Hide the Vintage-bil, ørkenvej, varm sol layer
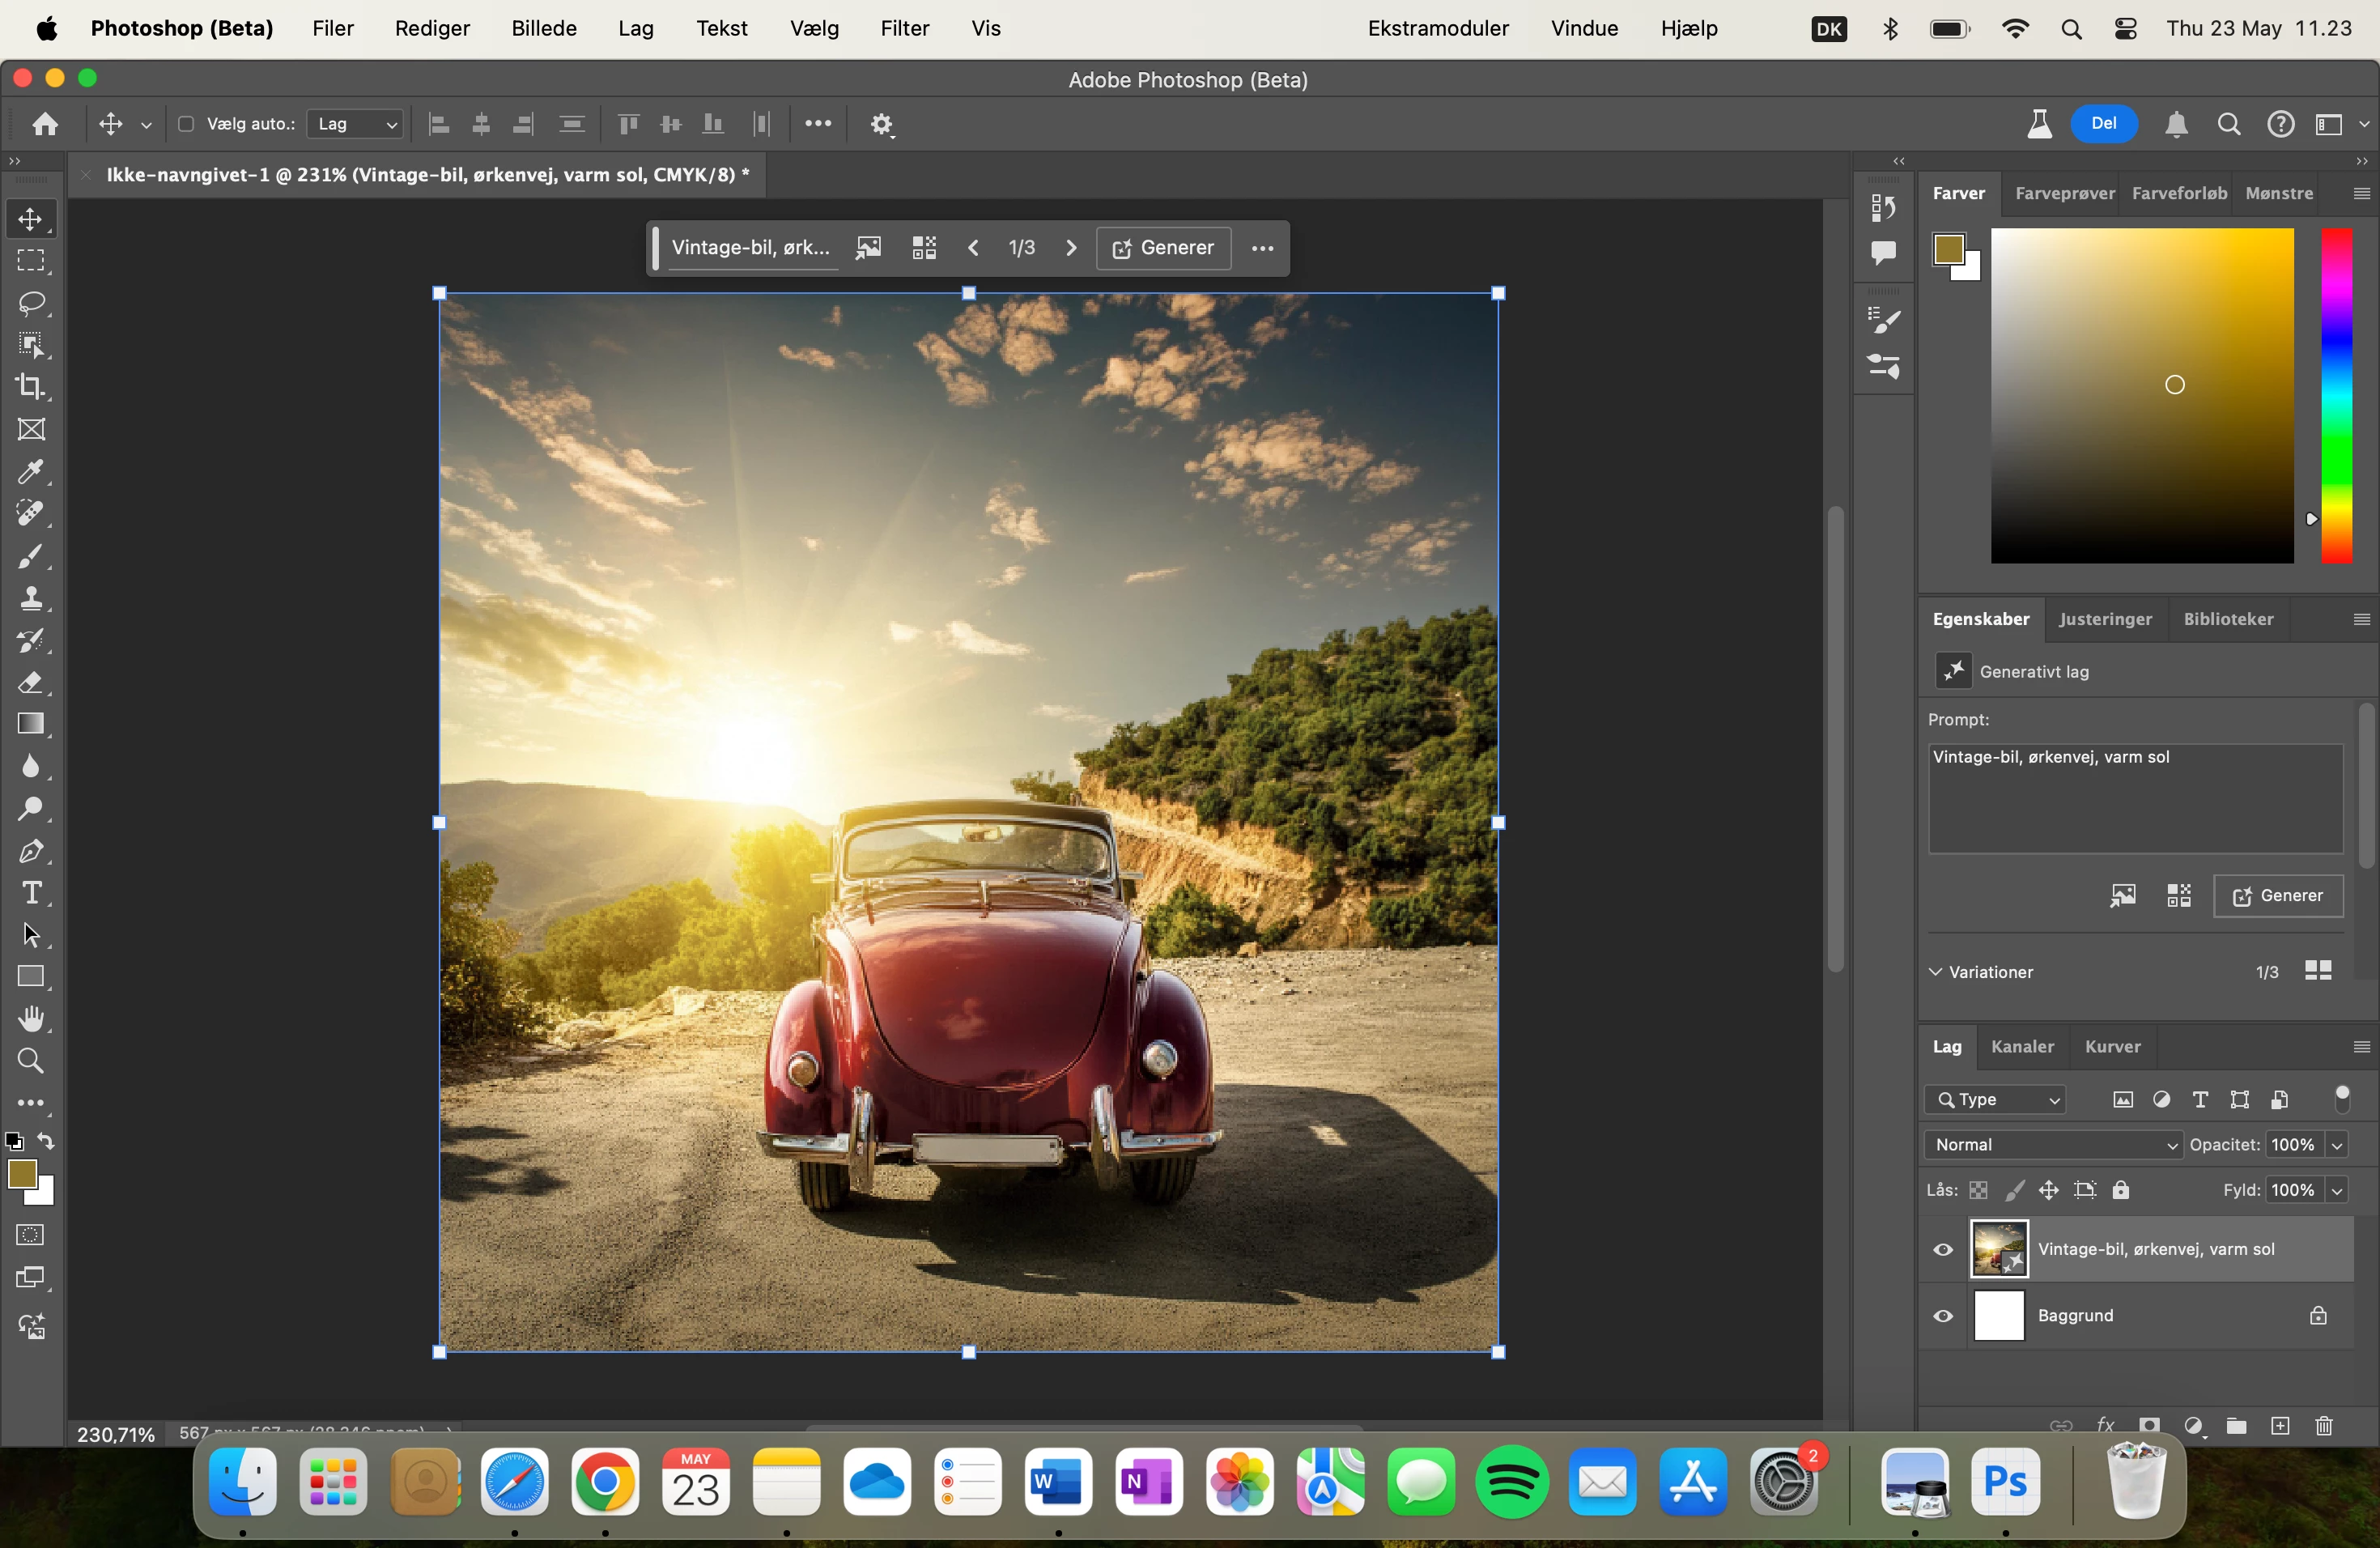 [1943, 1249]
